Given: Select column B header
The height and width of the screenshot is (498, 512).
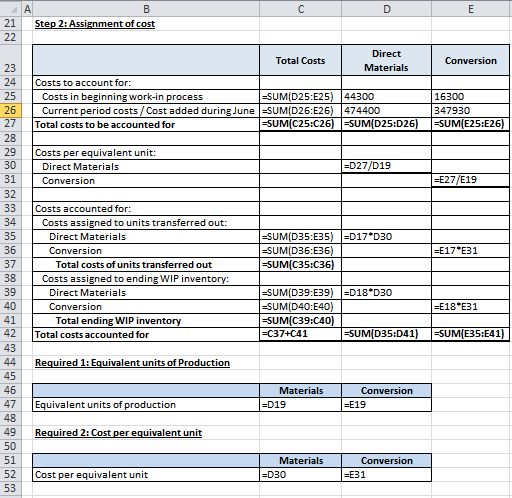Looking at the screenshot, I should [146, 9].
